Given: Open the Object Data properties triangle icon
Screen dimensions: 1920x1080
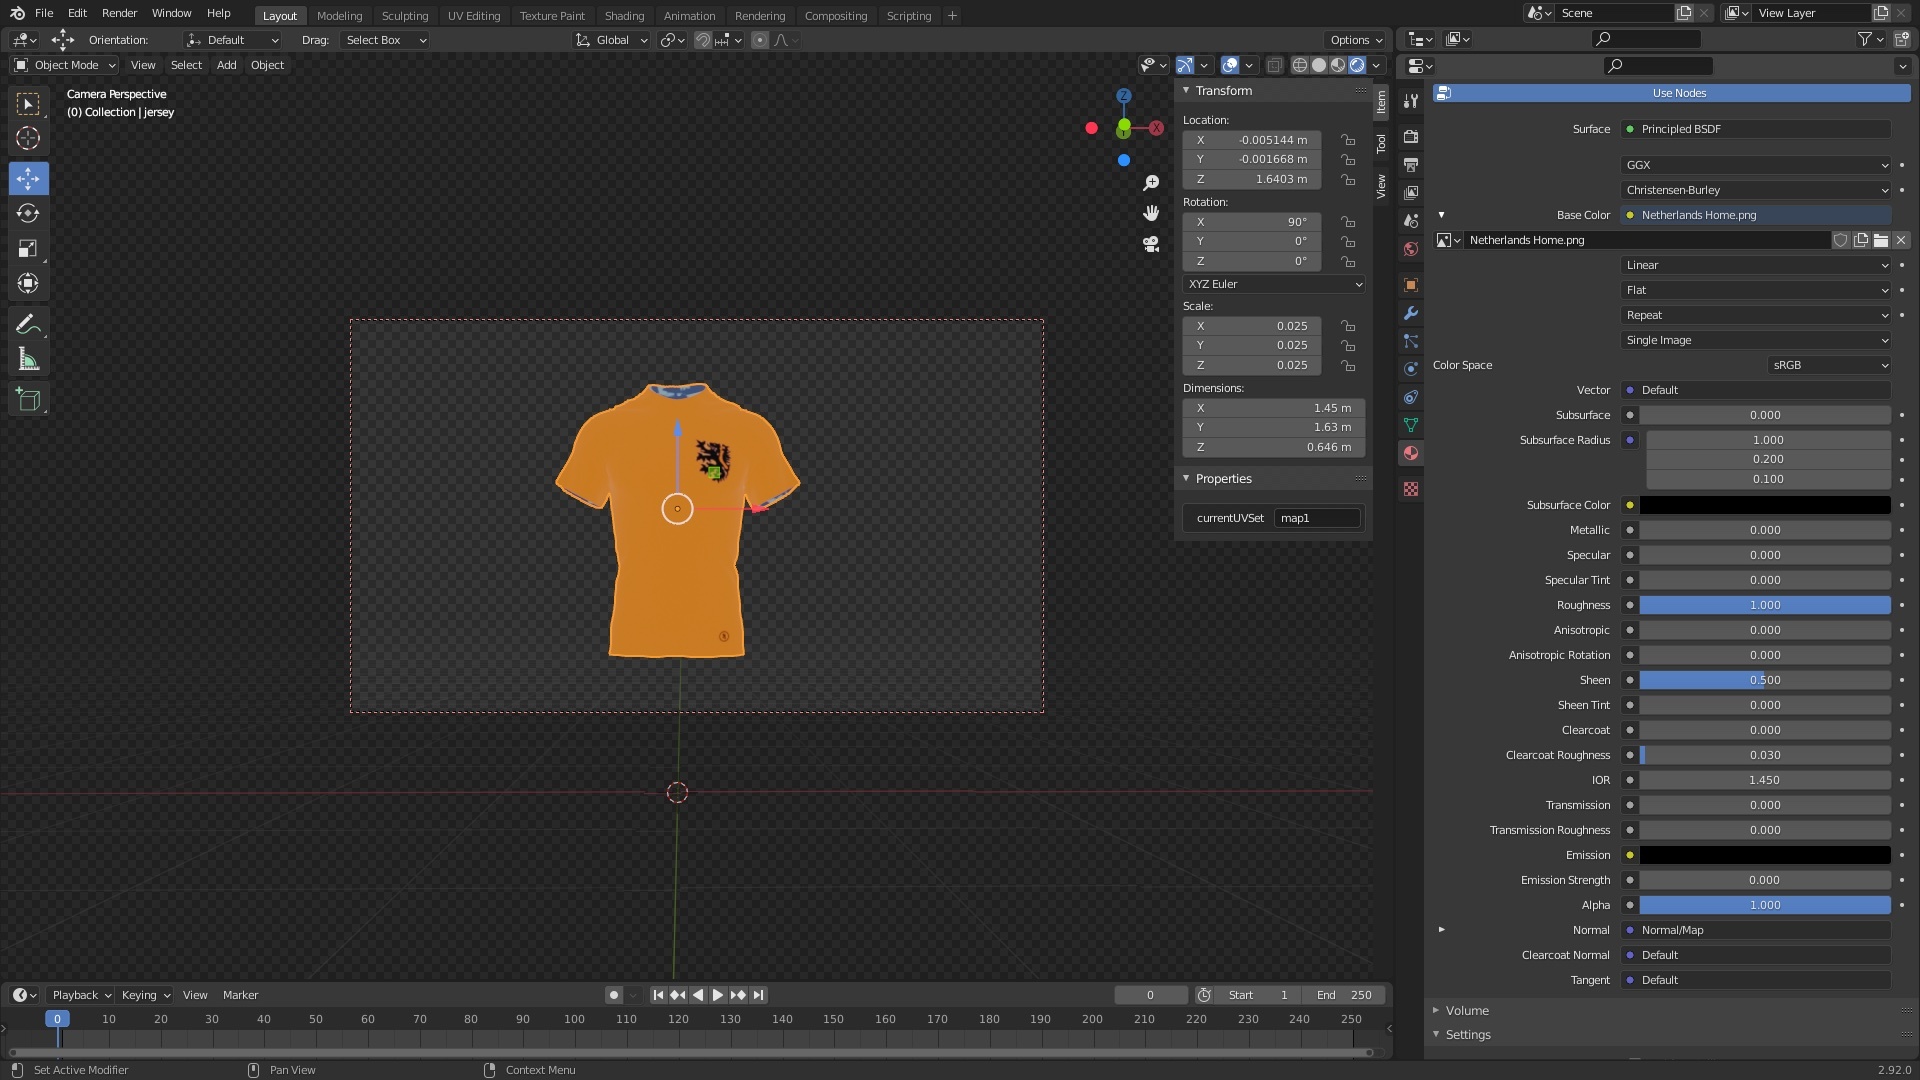Looking at the screenshot, I should 1411,425.
